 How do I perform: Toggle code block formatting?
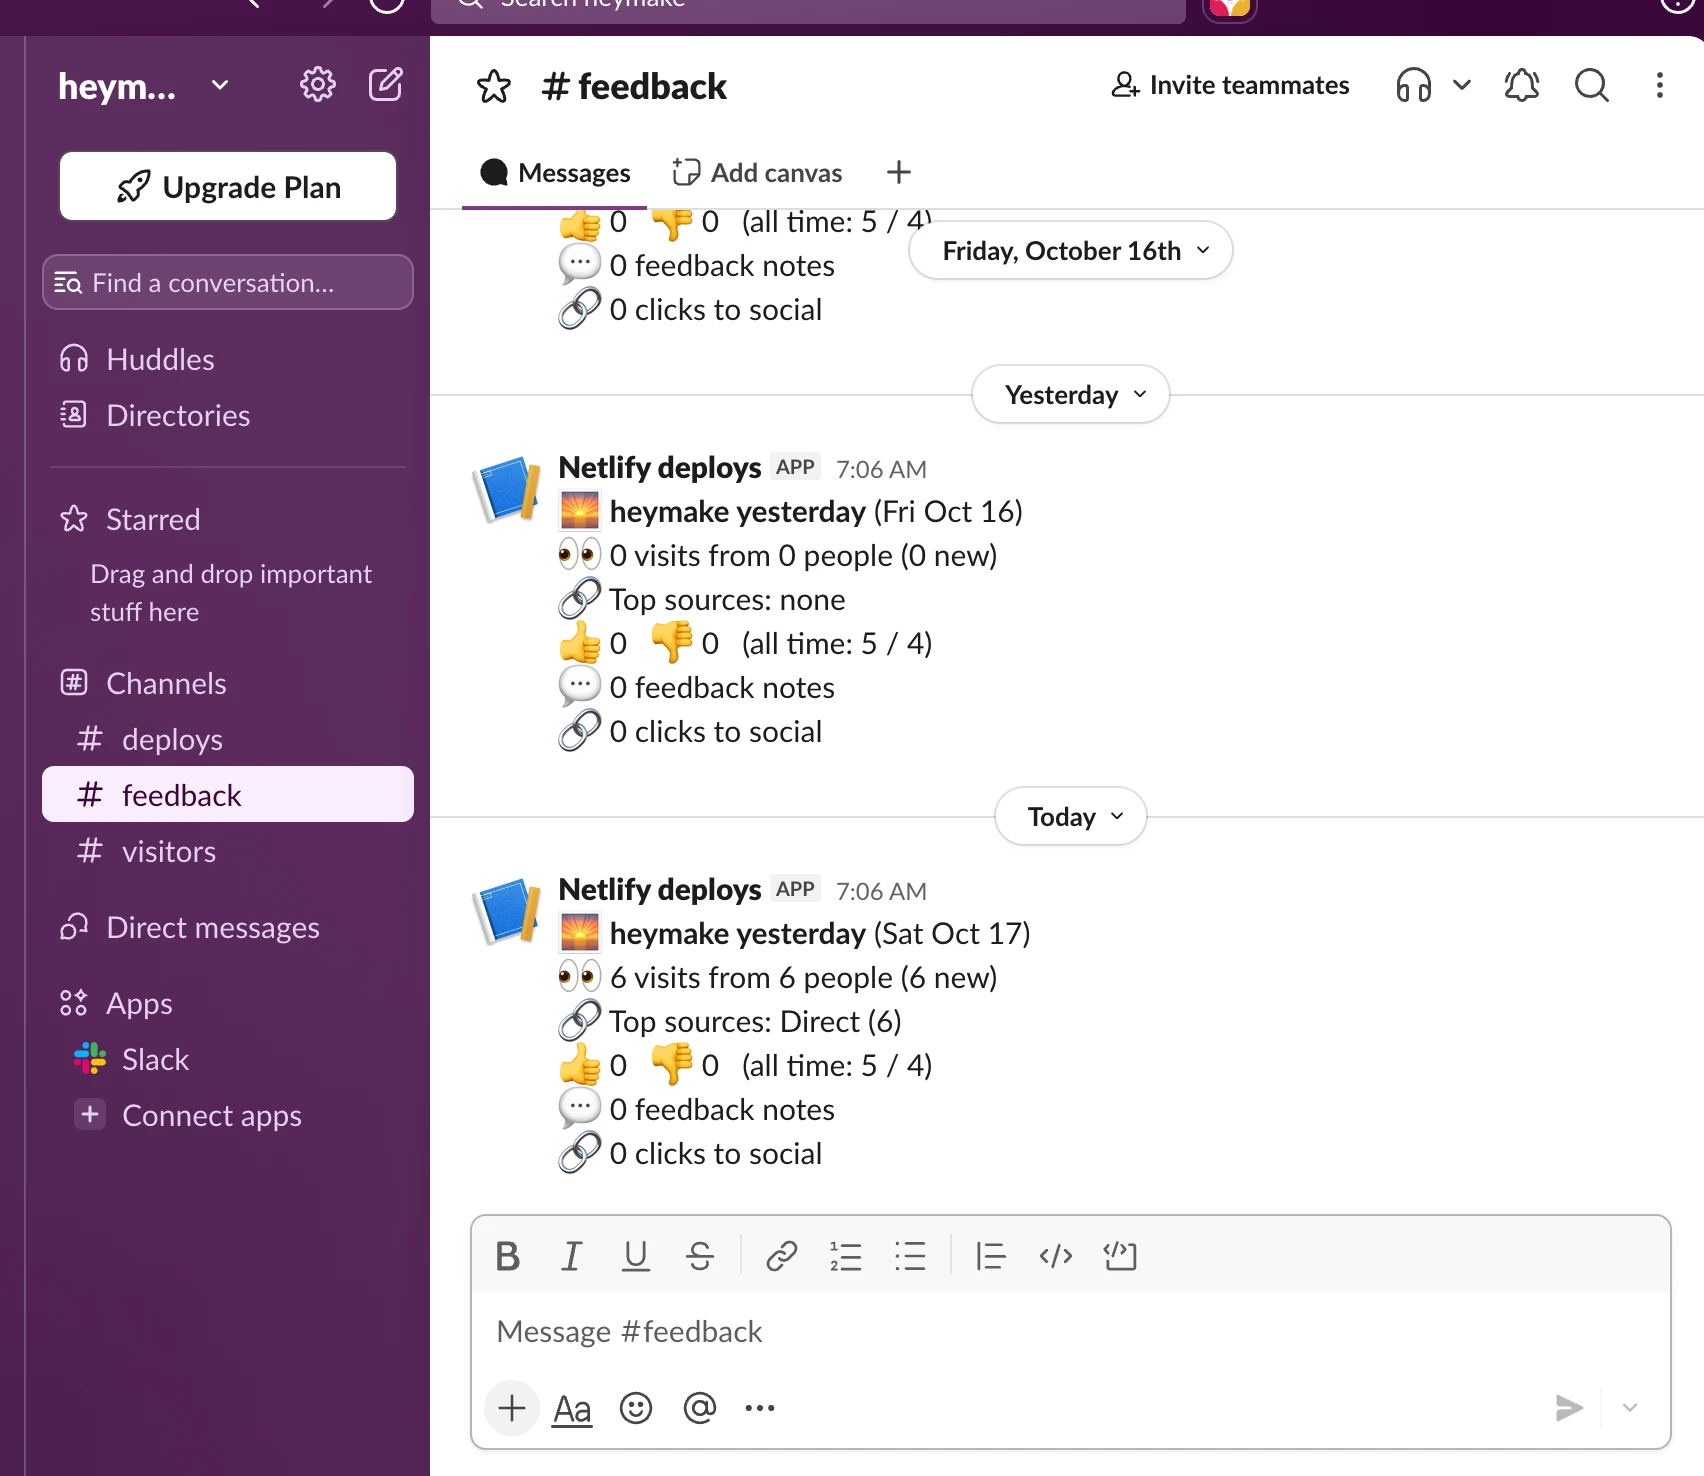(1120, 1256)
